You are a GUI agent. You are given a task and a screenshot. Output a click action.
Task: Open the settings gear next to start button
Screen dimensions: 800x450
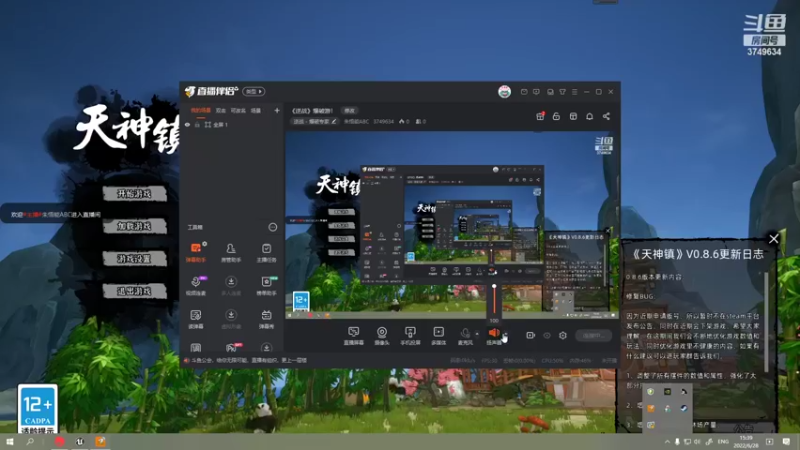coord(563,335)
